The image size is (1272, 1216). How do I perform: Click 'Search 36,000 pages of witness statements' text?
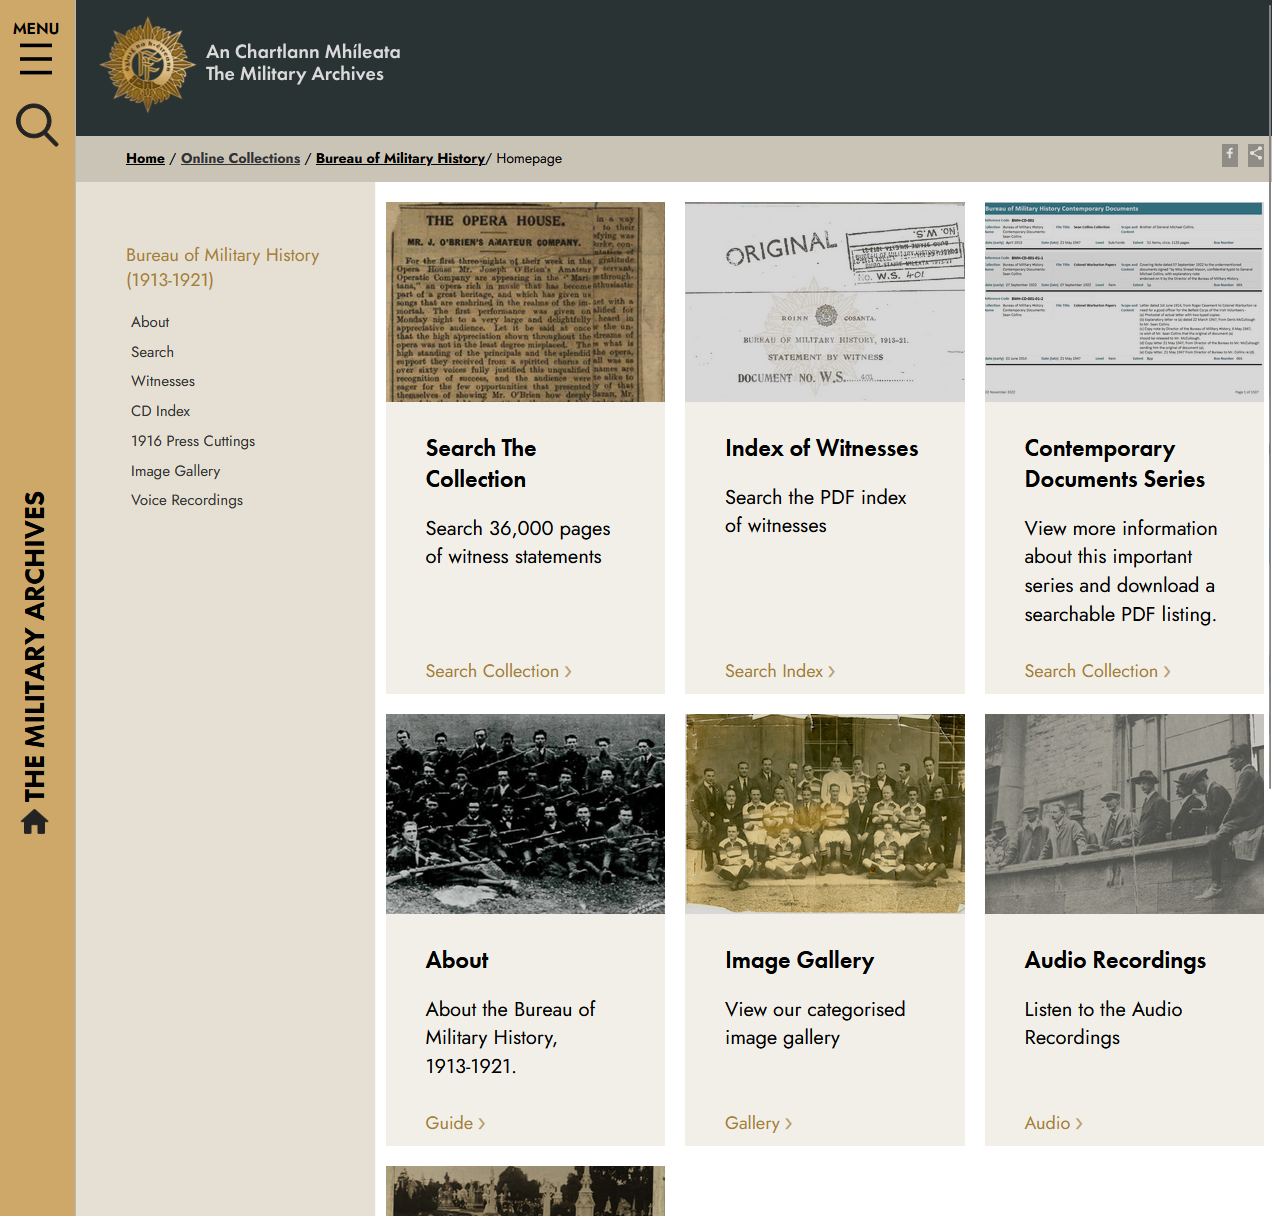517,542
